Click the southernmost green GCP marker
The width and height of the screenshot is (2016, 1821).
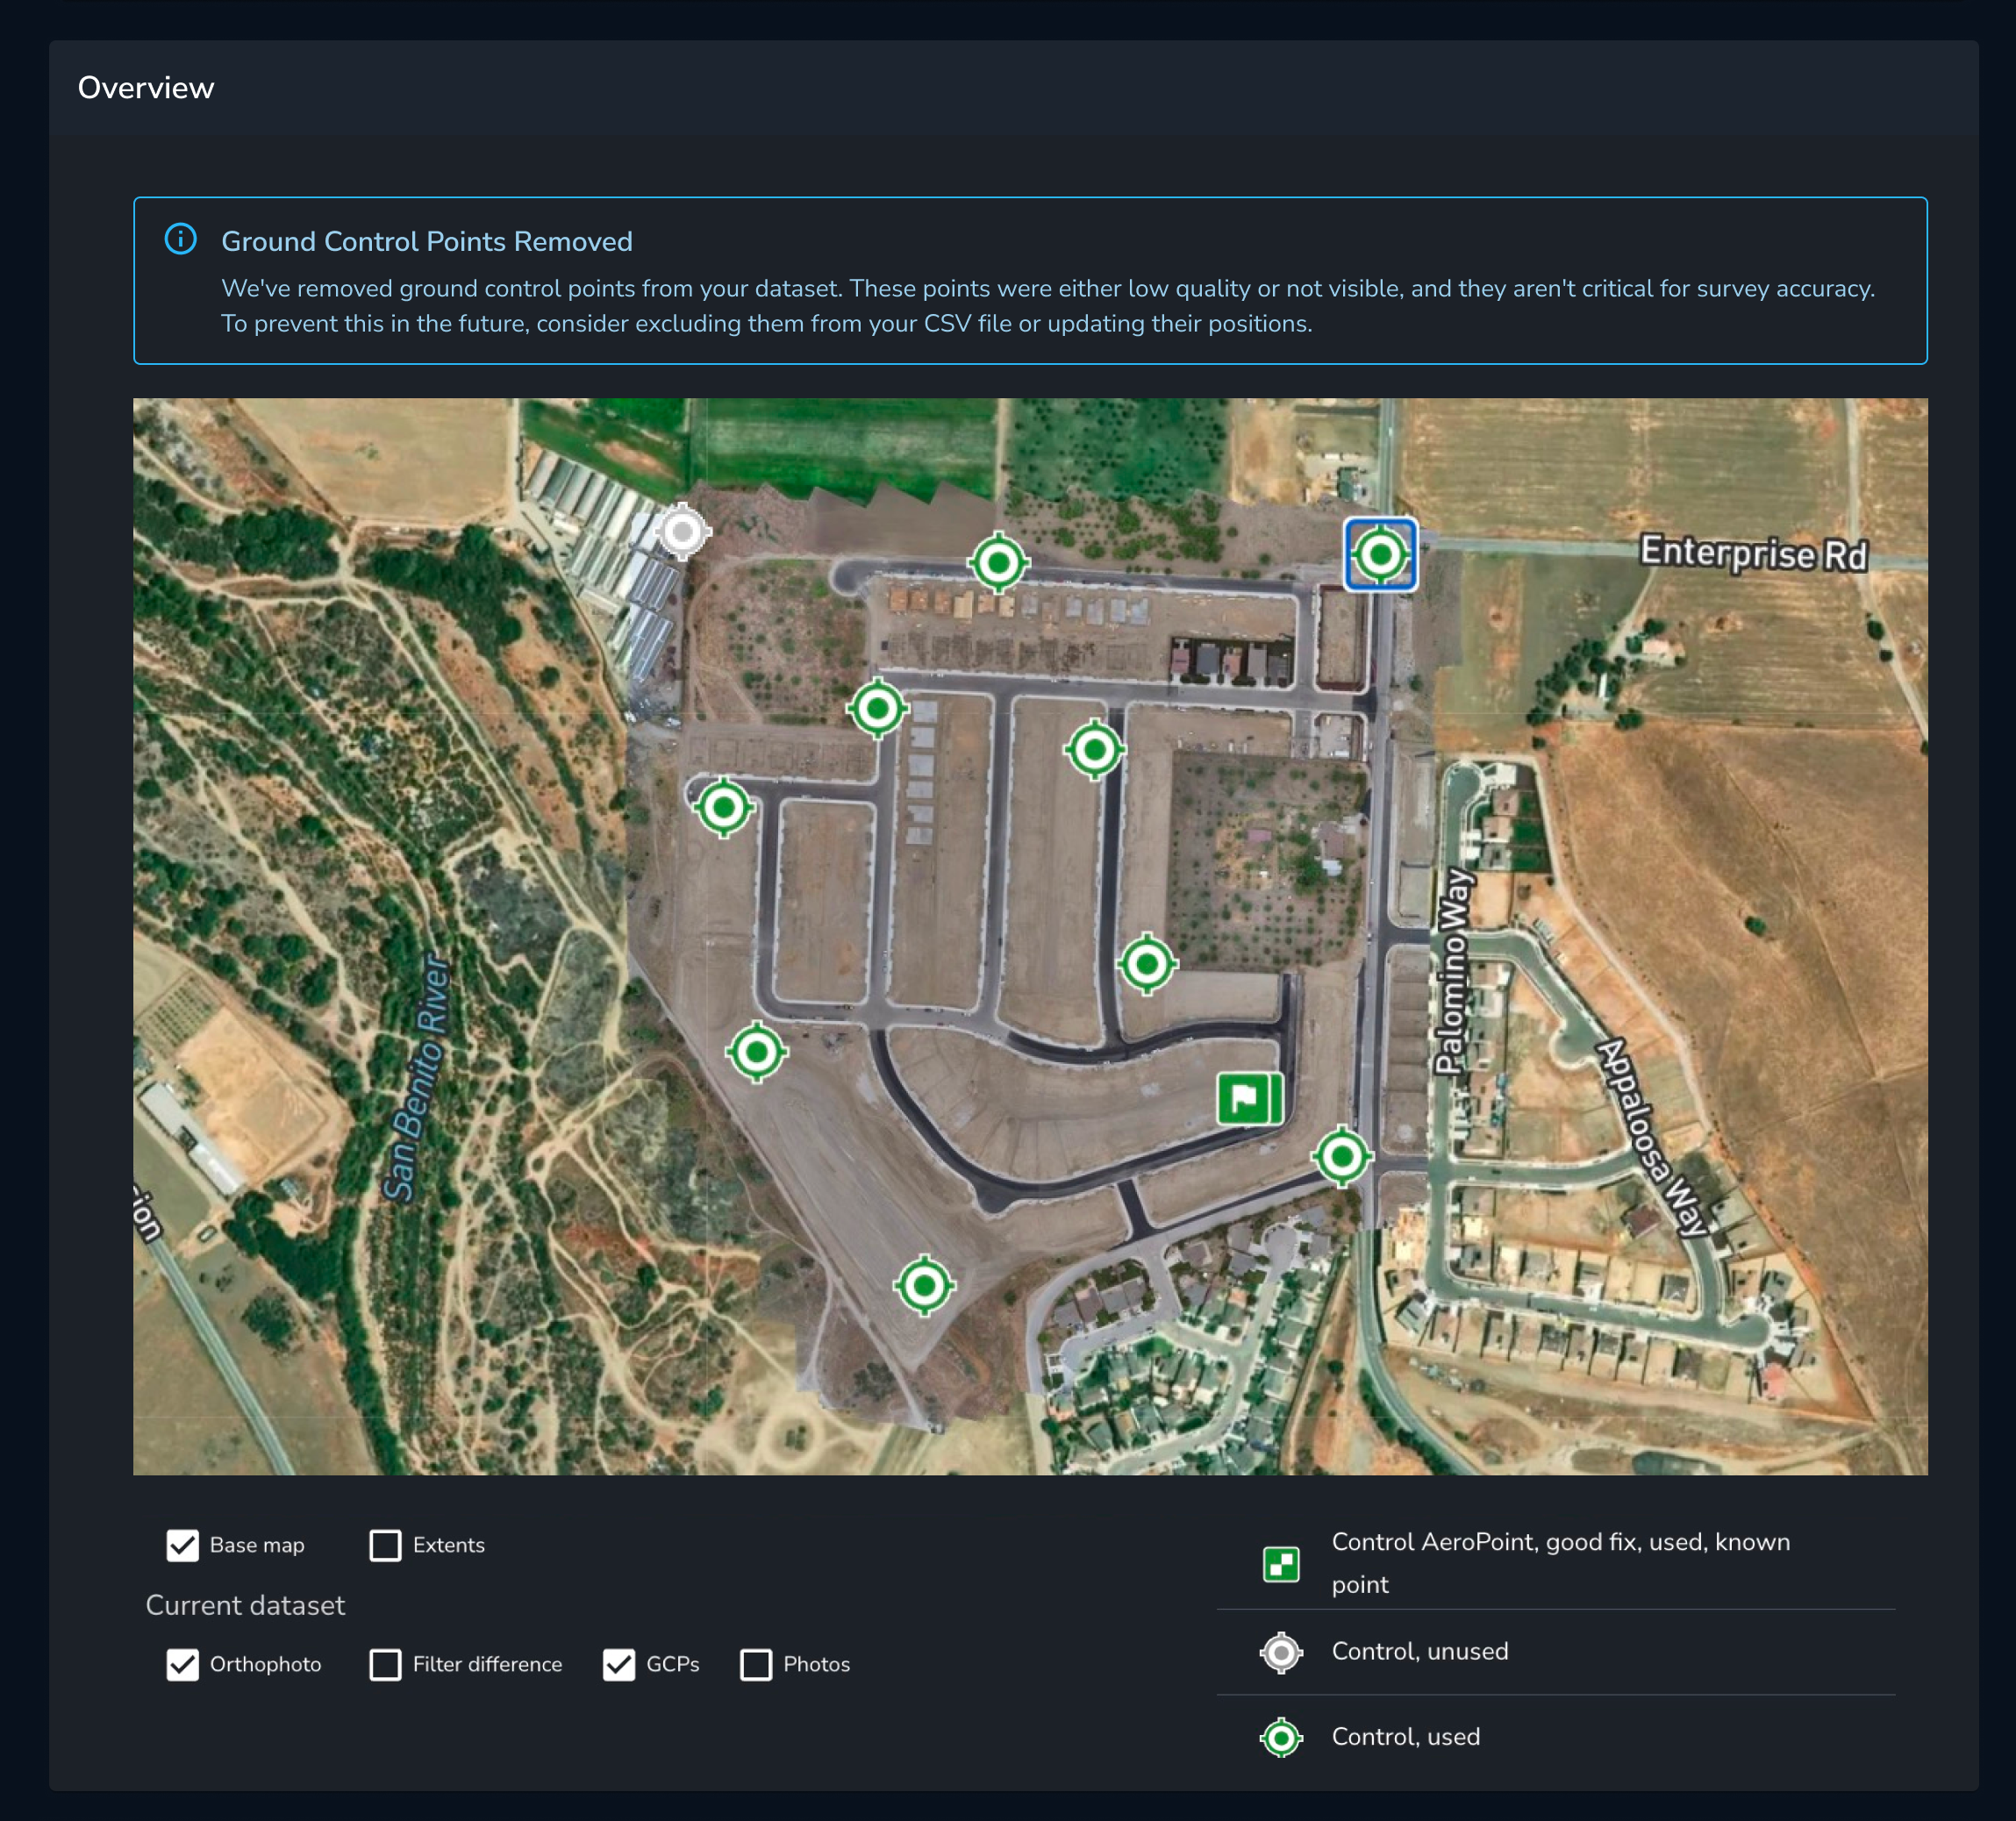click(x=924, y=1285)
